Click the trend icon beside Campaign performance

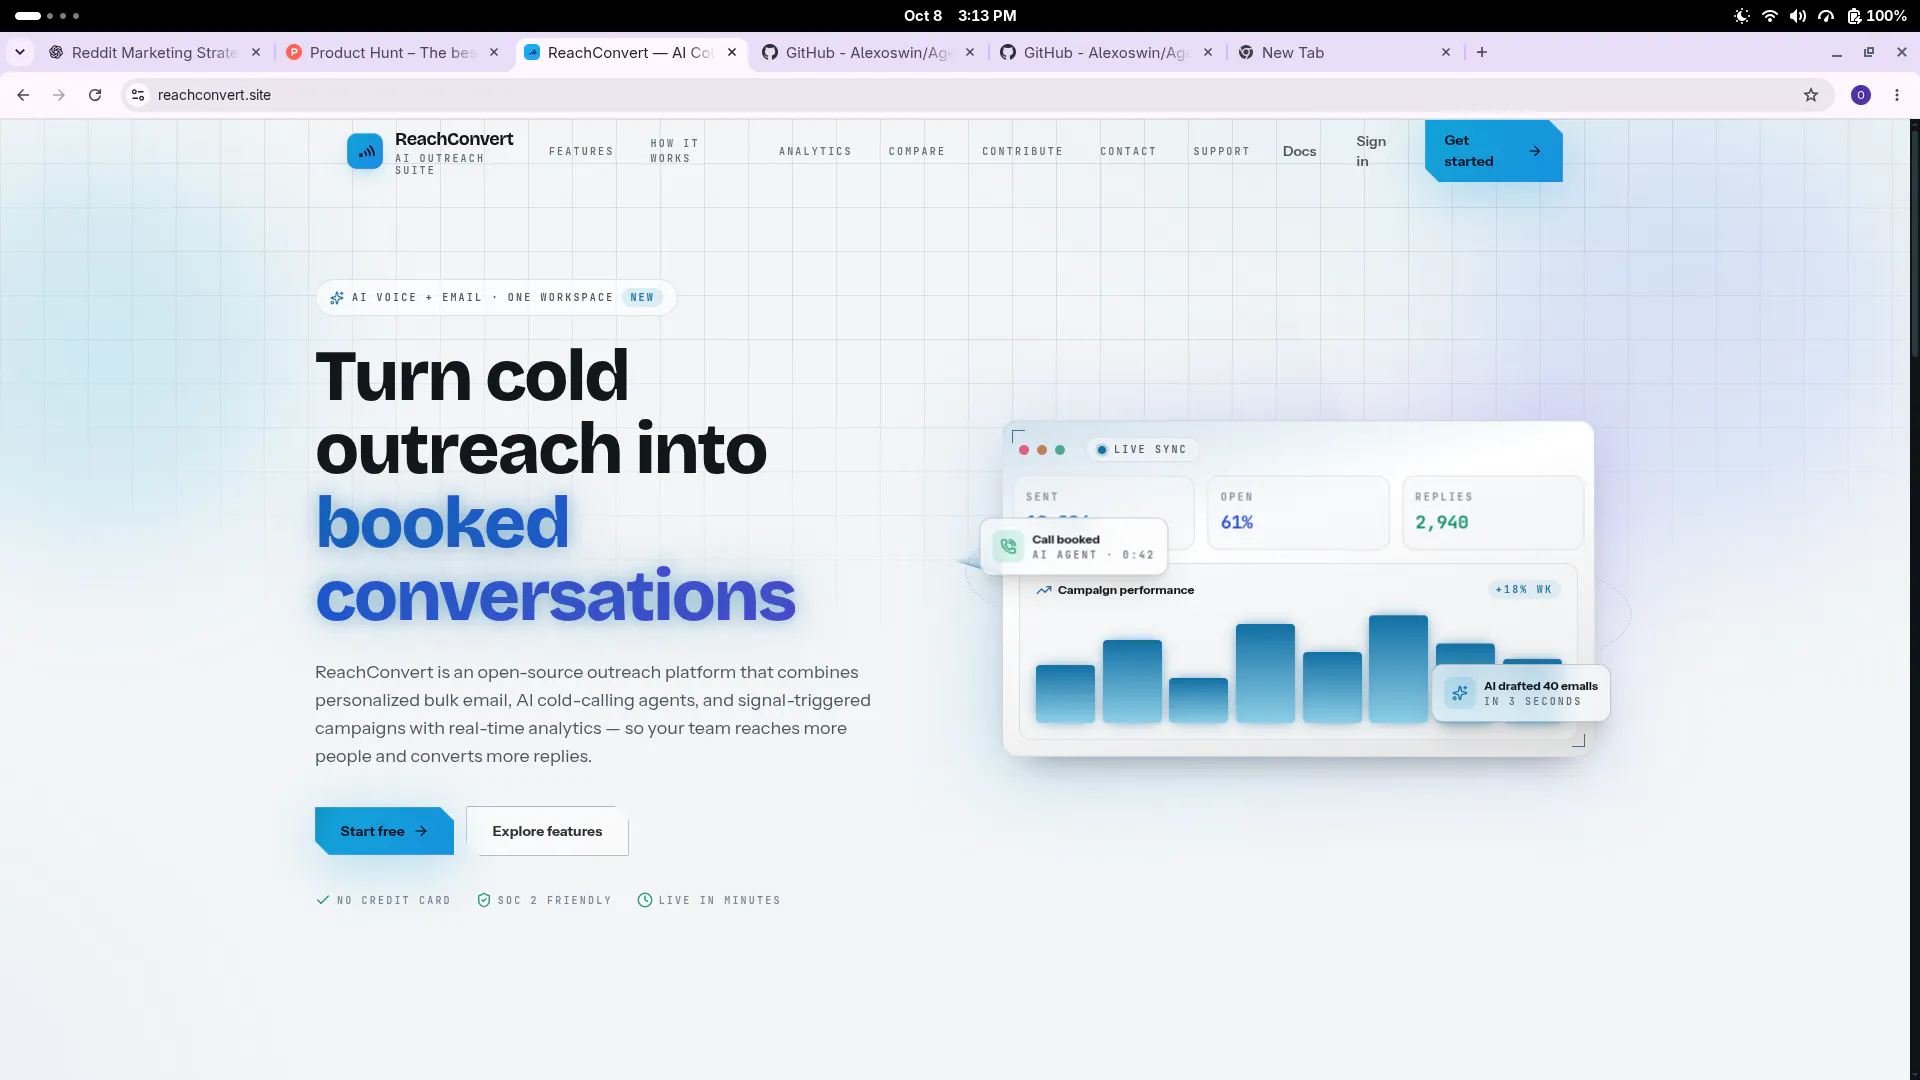click(1044, 590)
